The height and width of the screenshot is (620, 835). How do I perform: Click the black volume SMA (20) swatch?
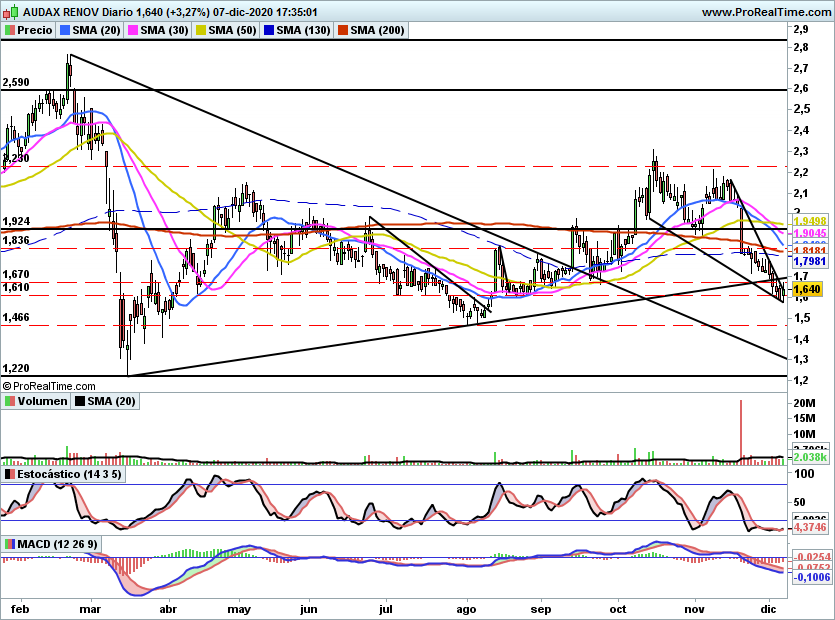tap(80, 401)
